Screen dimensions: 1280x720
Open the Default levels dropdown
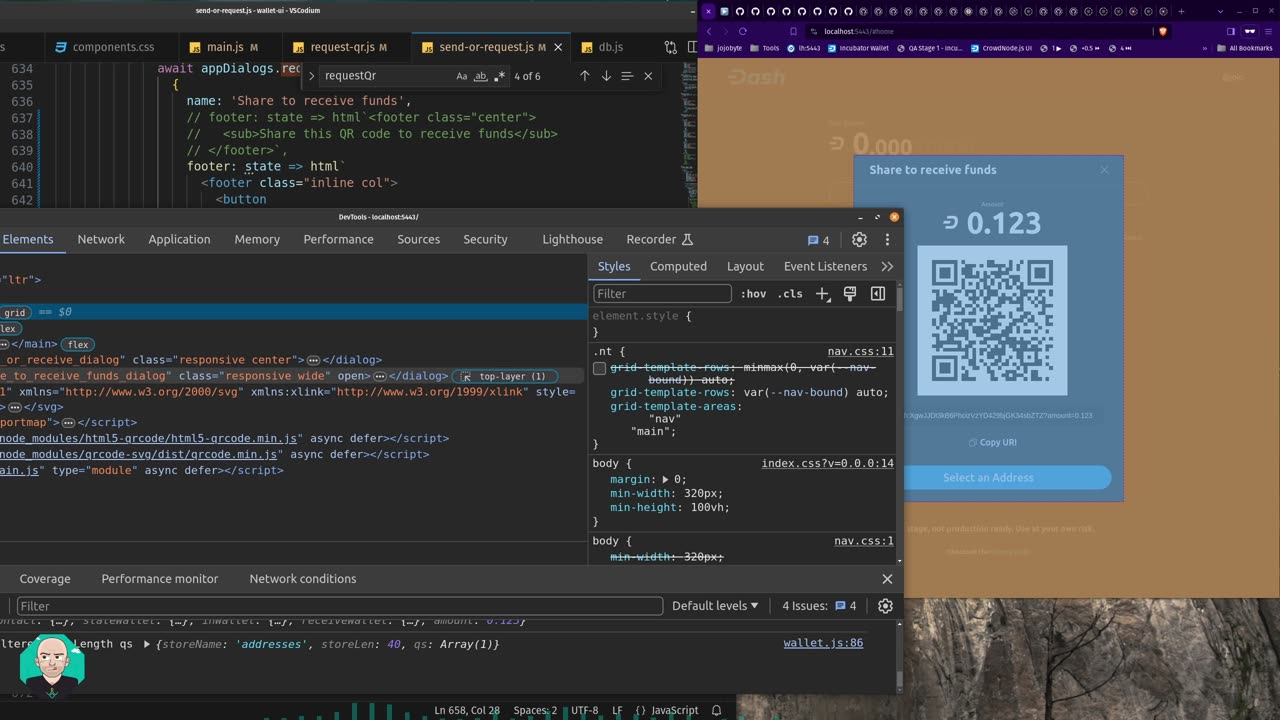715,606
